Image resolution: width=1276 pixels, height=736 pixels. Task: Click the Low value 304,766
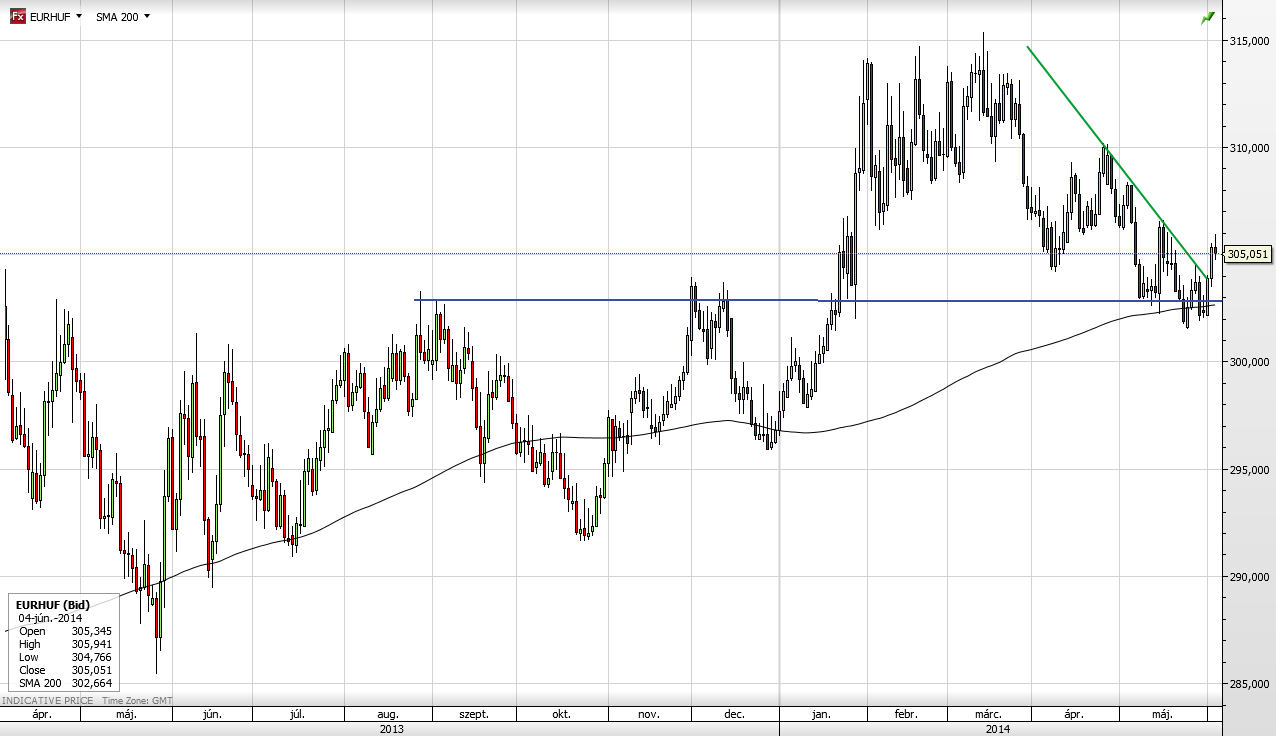point(90,657)
